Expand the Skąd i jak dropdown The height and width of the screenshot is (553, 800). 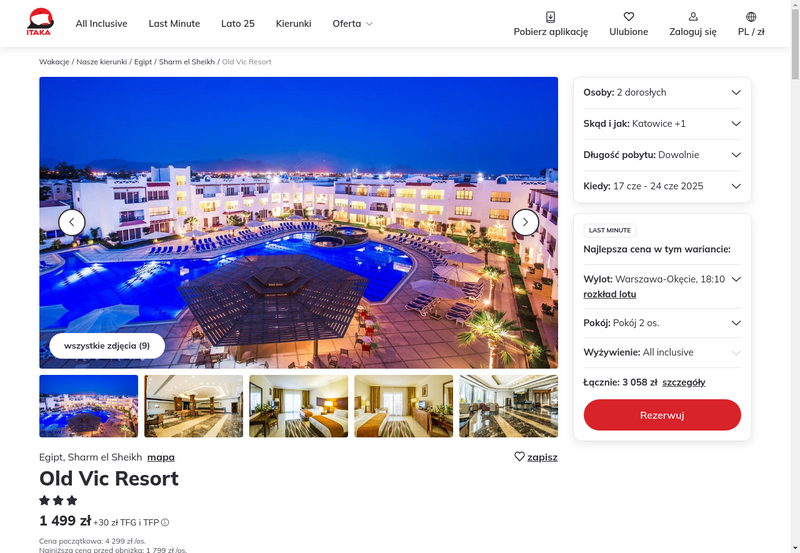(662, 123)
